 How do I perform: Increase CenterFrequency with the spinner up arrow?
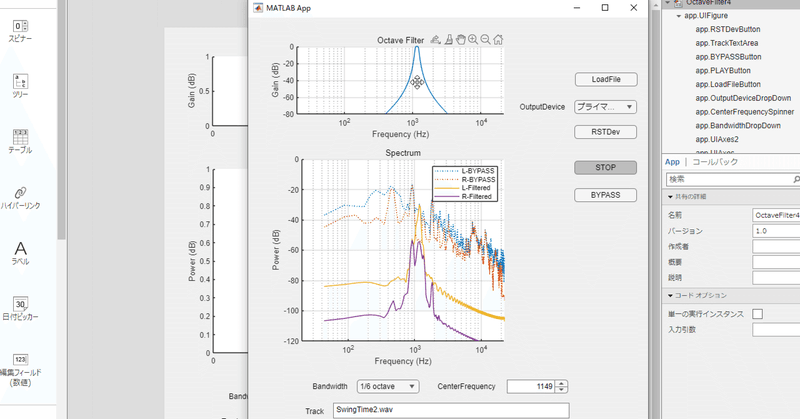[x=561, y=383]
